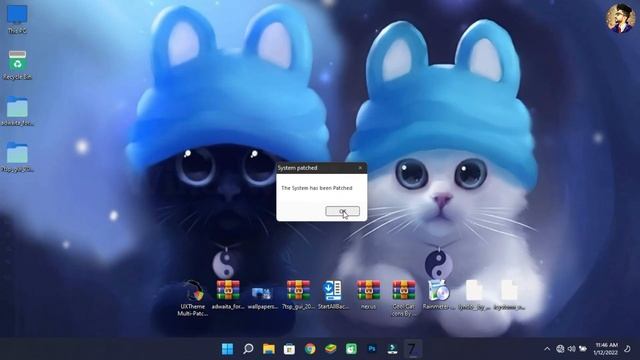The height and width of the screenshot is (360, 640).
Task: Click the profile picture in the corner
Action: (x=620, y=19)
